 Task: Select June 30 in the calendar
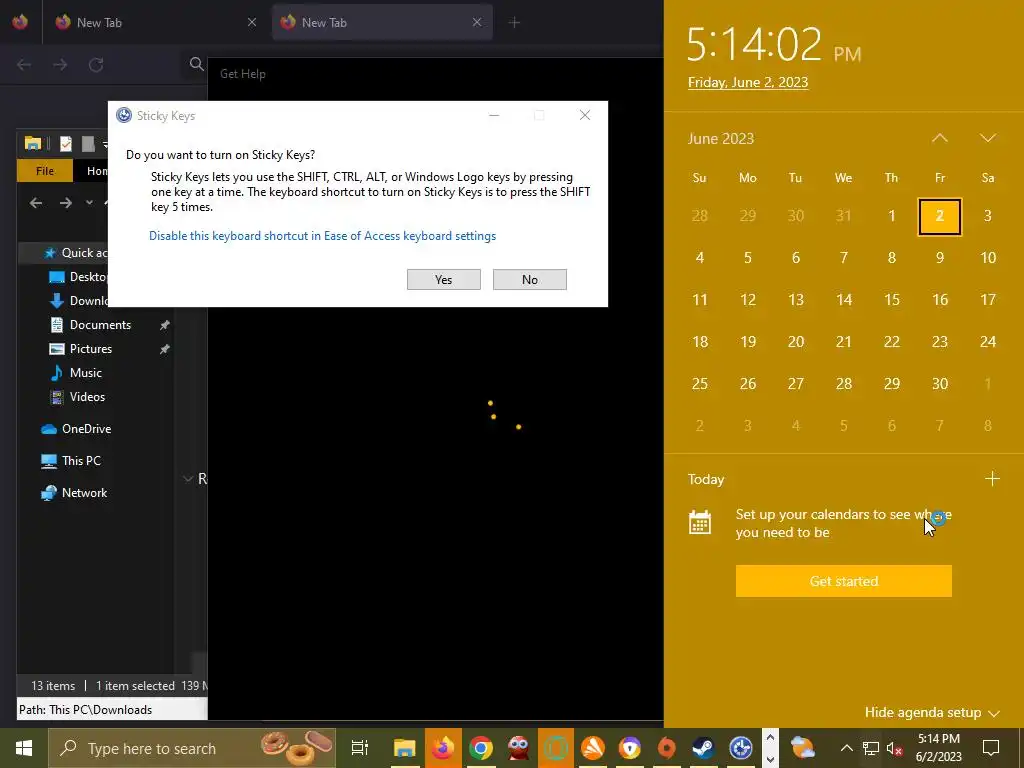(x=940, y=384)
